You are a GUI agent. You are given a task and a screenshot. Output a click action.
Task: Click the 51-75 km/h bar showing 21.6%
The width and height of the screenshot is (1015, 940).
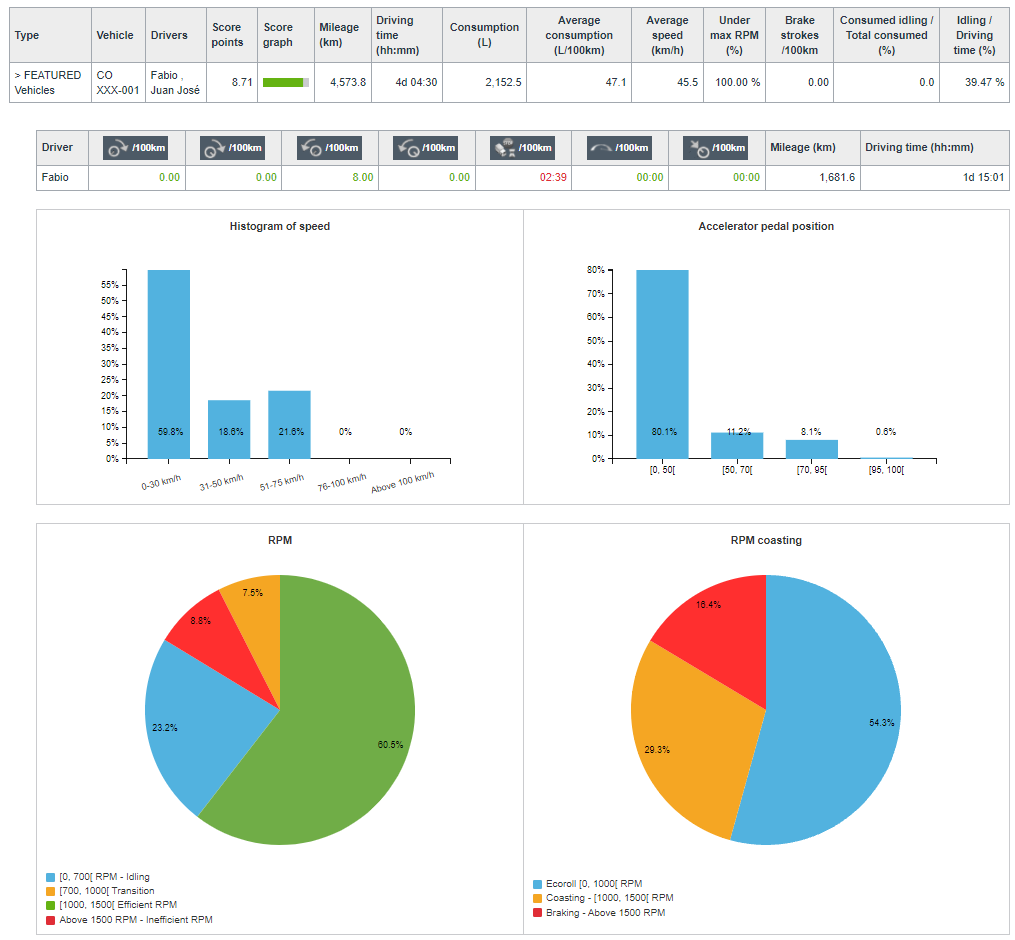click(289, 425)
